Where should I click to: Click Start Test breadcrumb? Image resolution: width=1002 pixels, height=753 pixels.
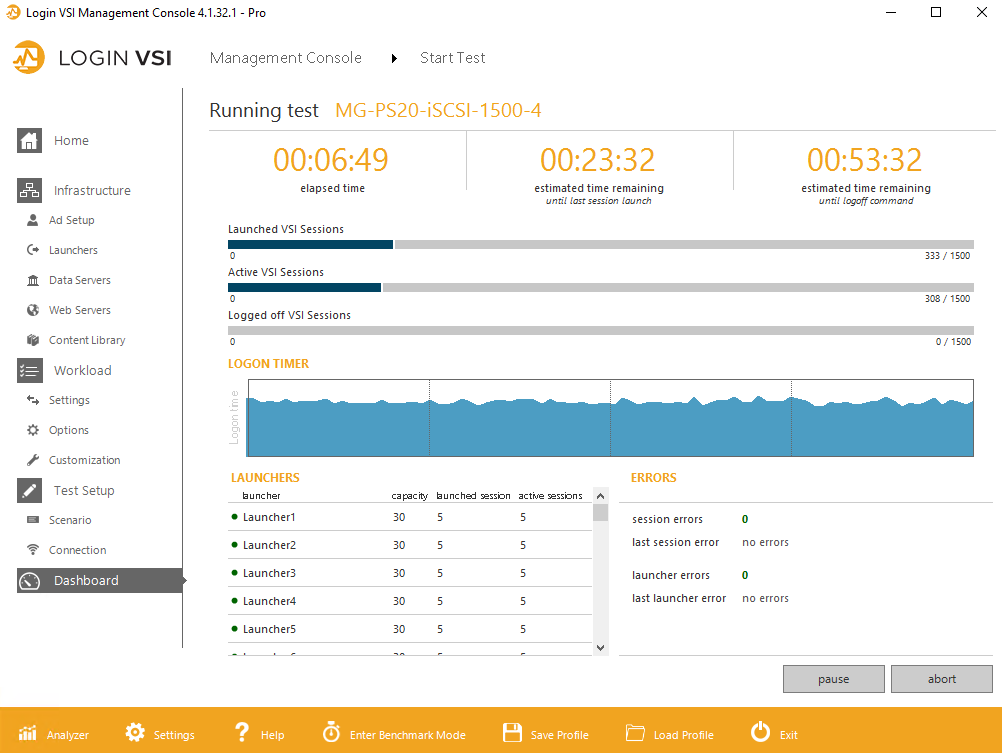(452, 58)
